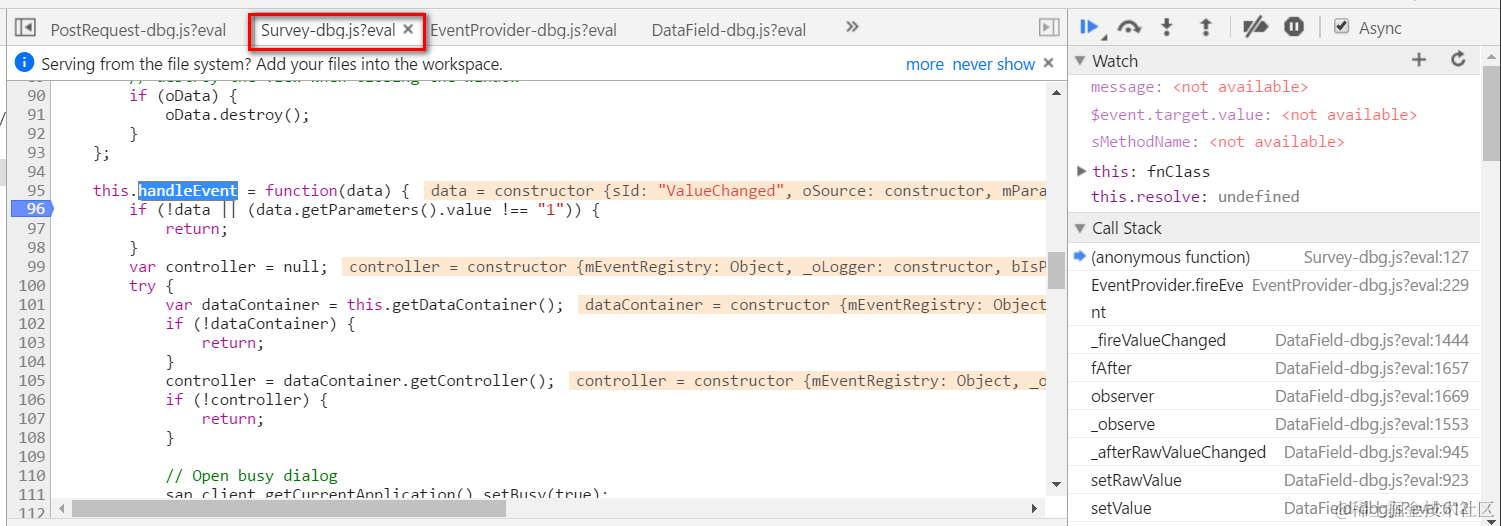Set a breakpoint on line 99

point(35,266)
